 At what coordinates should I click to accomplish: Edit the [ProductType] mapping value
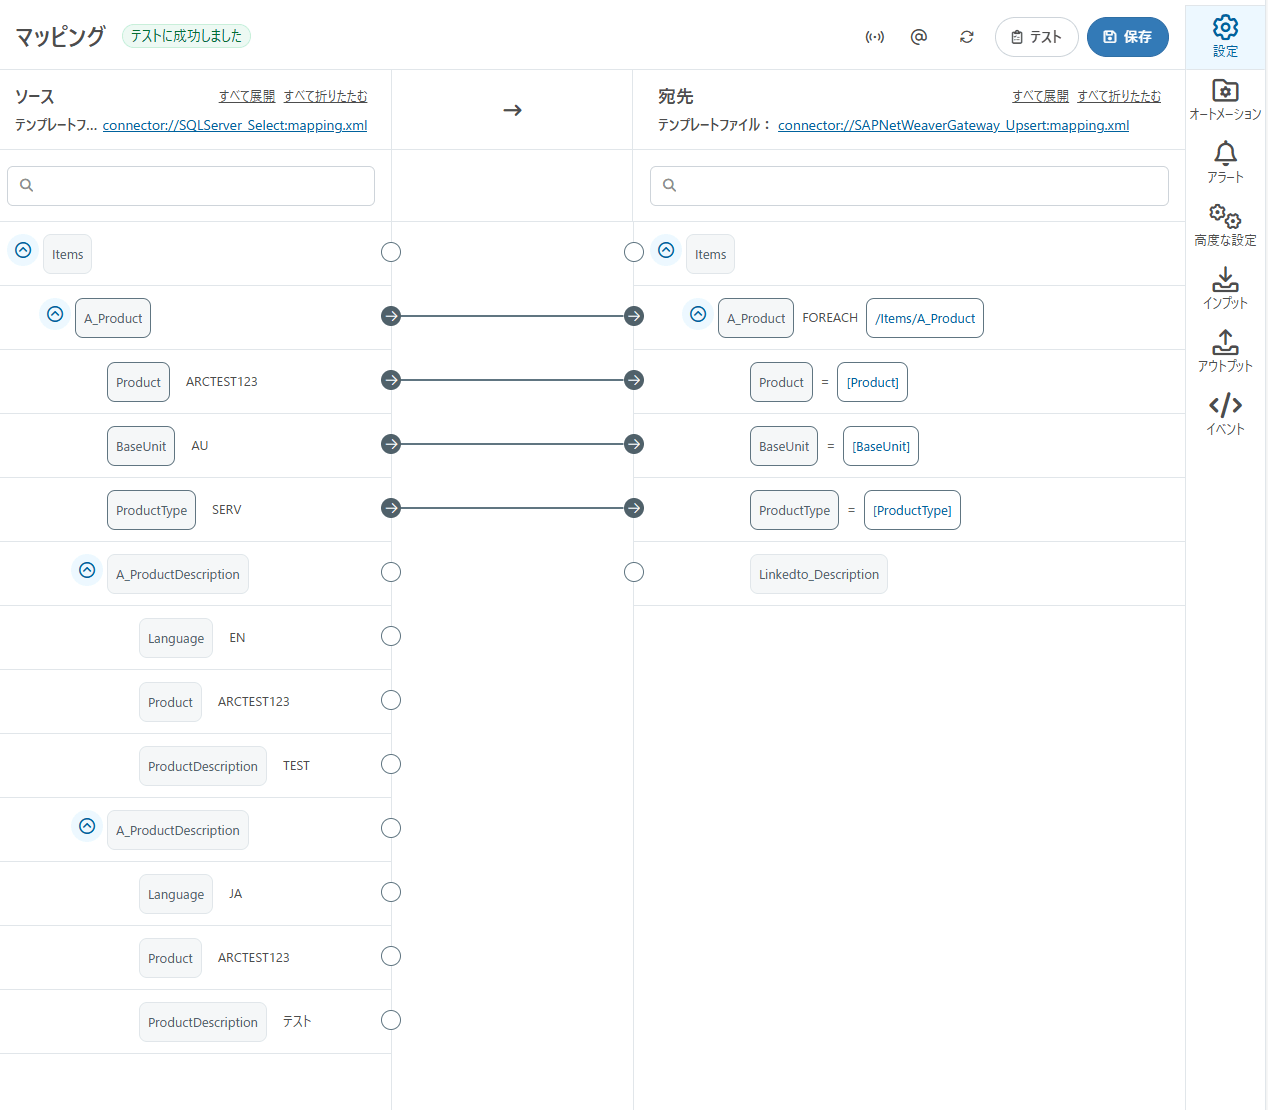tap(912, 510)
